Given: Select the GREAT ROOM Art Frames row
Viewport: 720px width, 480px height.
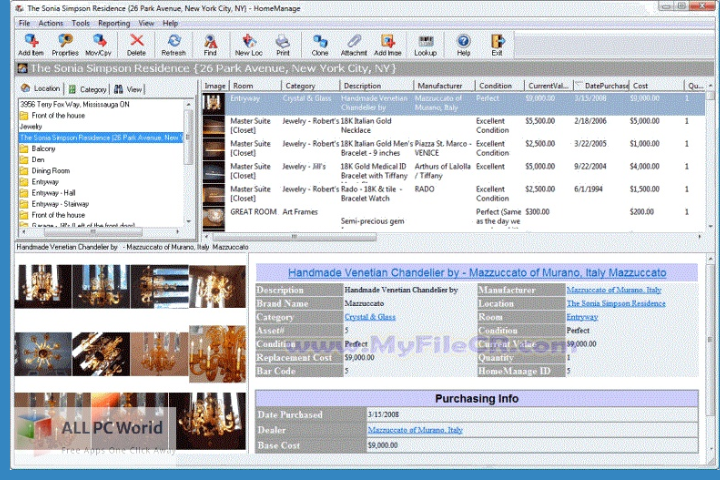Looking at the screenshot, I should tap(453, 218).
